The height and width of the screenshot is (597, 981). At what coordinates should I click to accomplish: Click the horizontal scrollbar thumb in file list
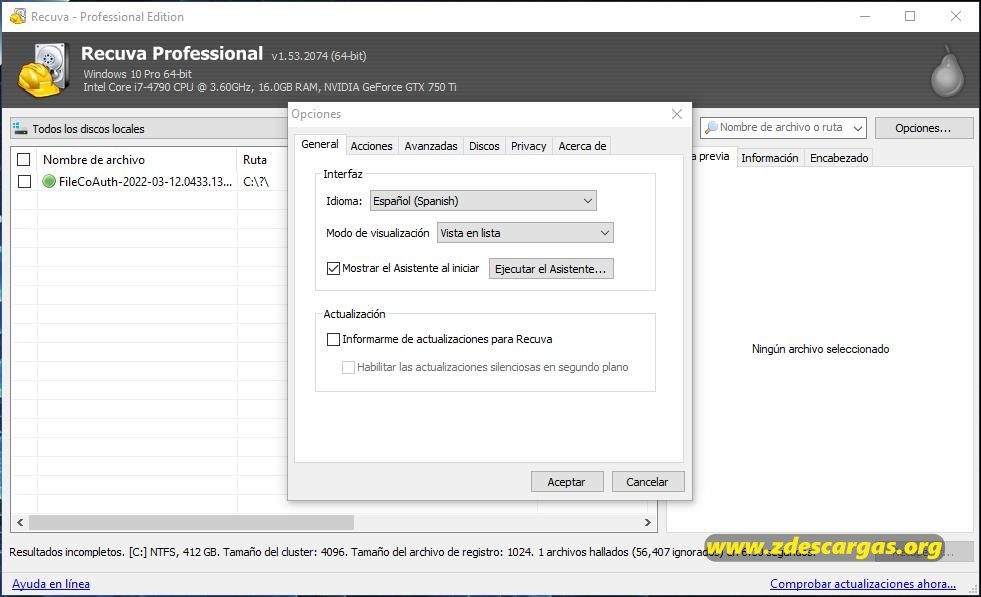click(191, 523)
